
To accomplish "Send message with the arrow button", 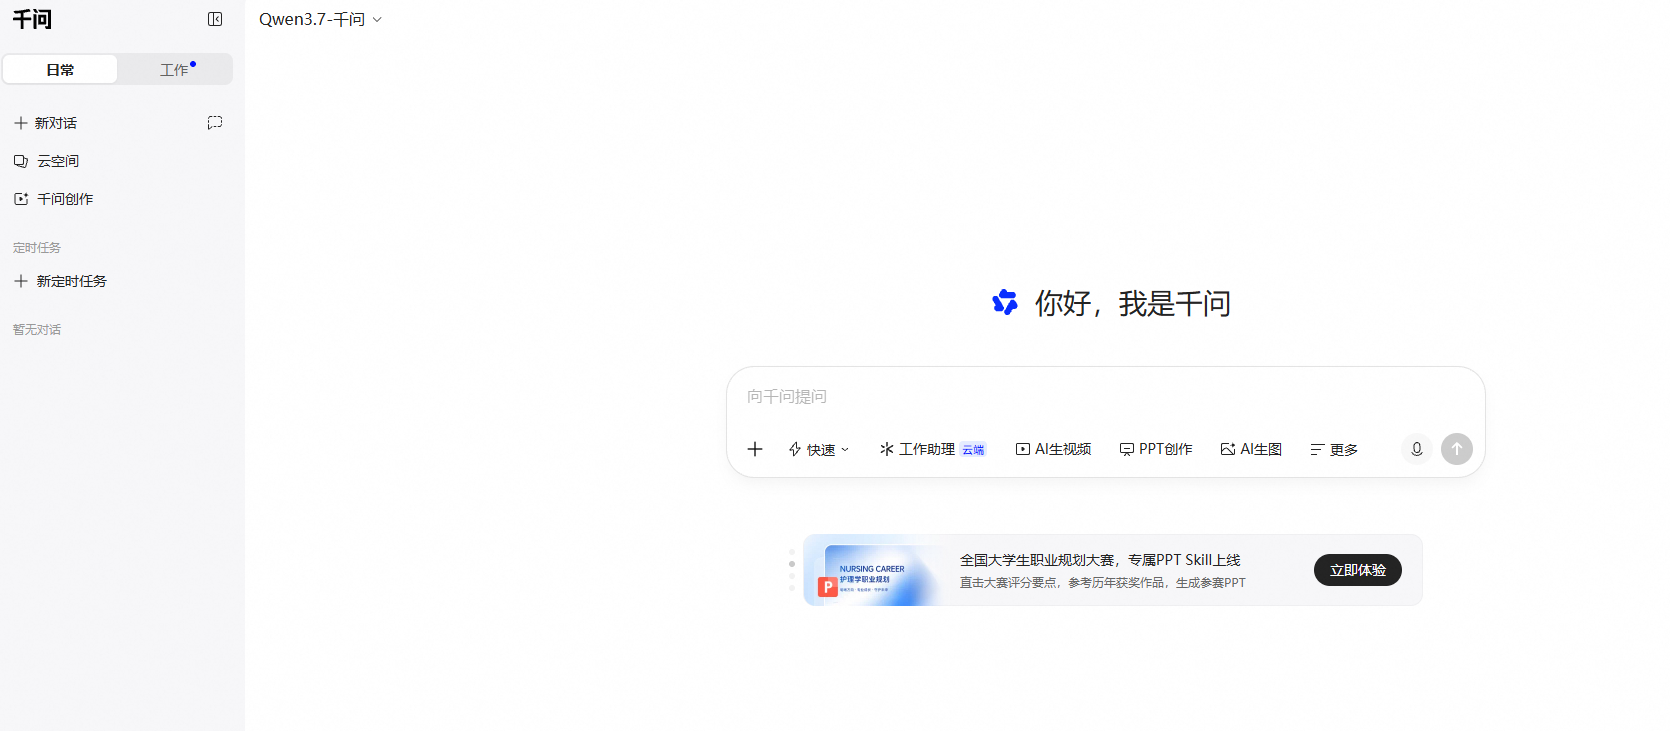I will tap(1457, 449).
